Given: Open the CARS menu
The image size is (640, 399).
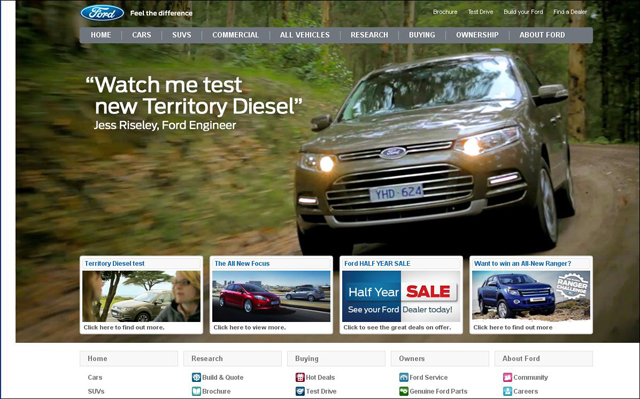Looking at the screenshot, I should (x=142, y=35).
